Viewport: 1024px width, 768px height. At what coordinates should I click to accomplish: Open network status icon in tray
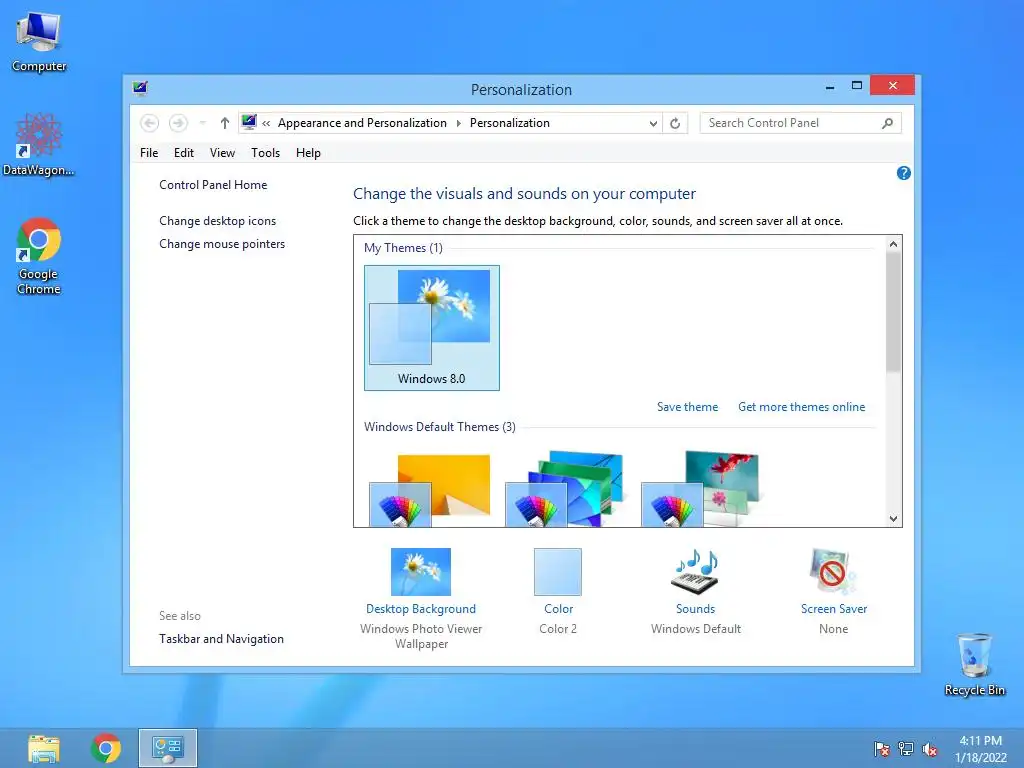point(906,749)
